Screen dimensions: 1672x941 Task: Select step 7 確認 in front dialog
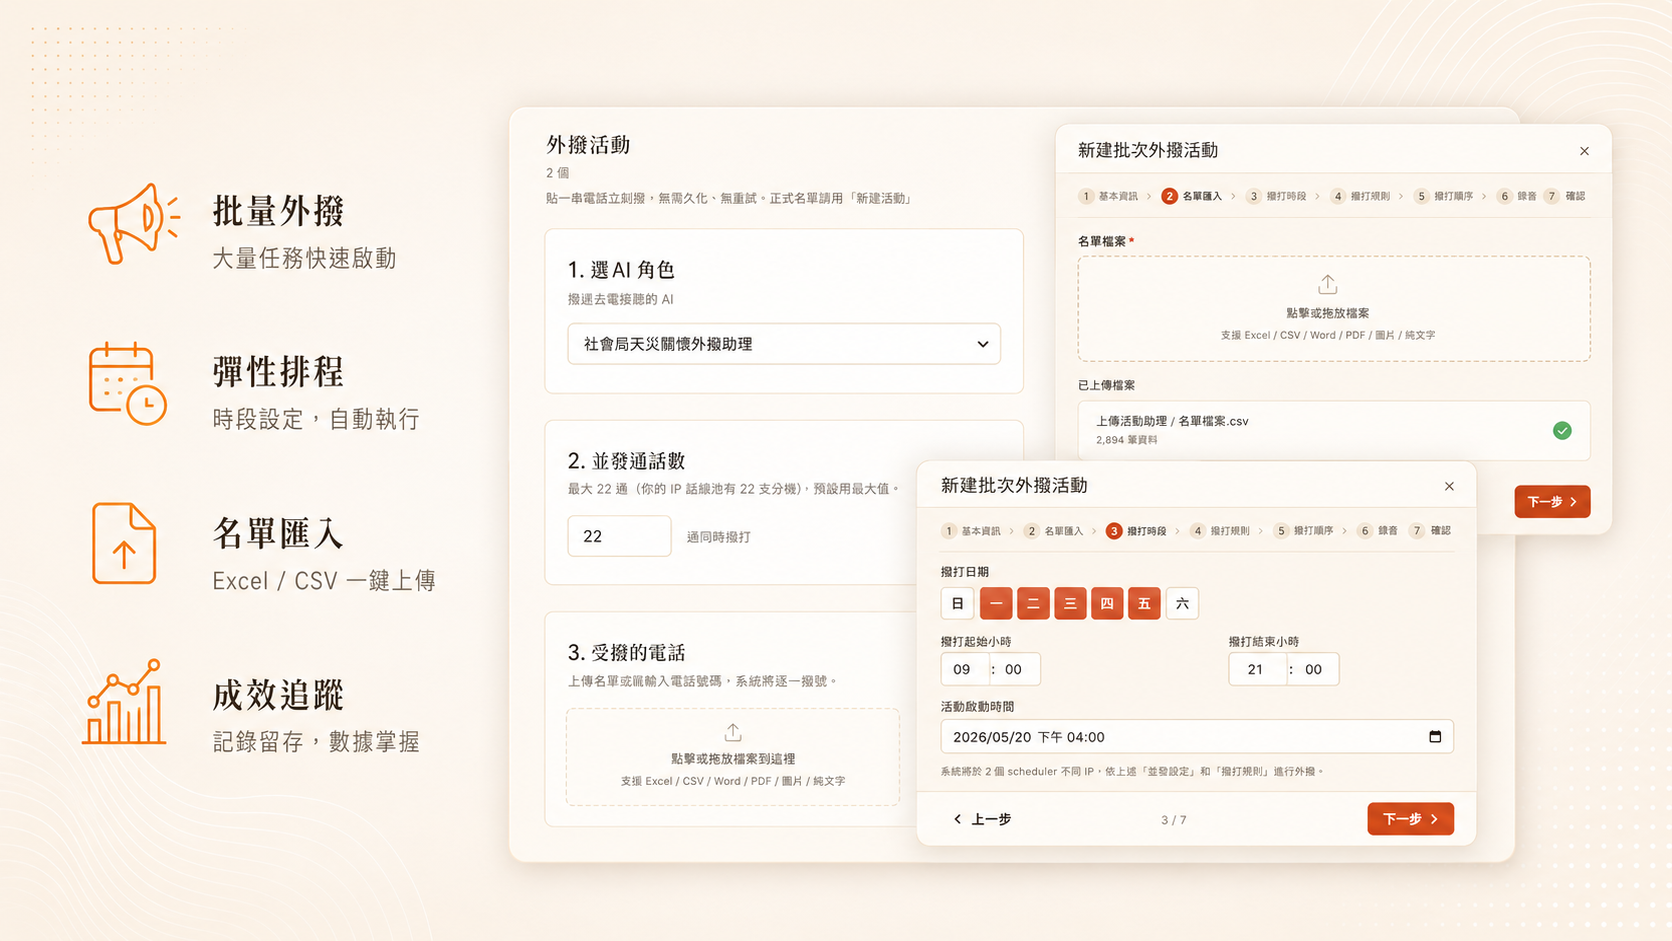1430,531
